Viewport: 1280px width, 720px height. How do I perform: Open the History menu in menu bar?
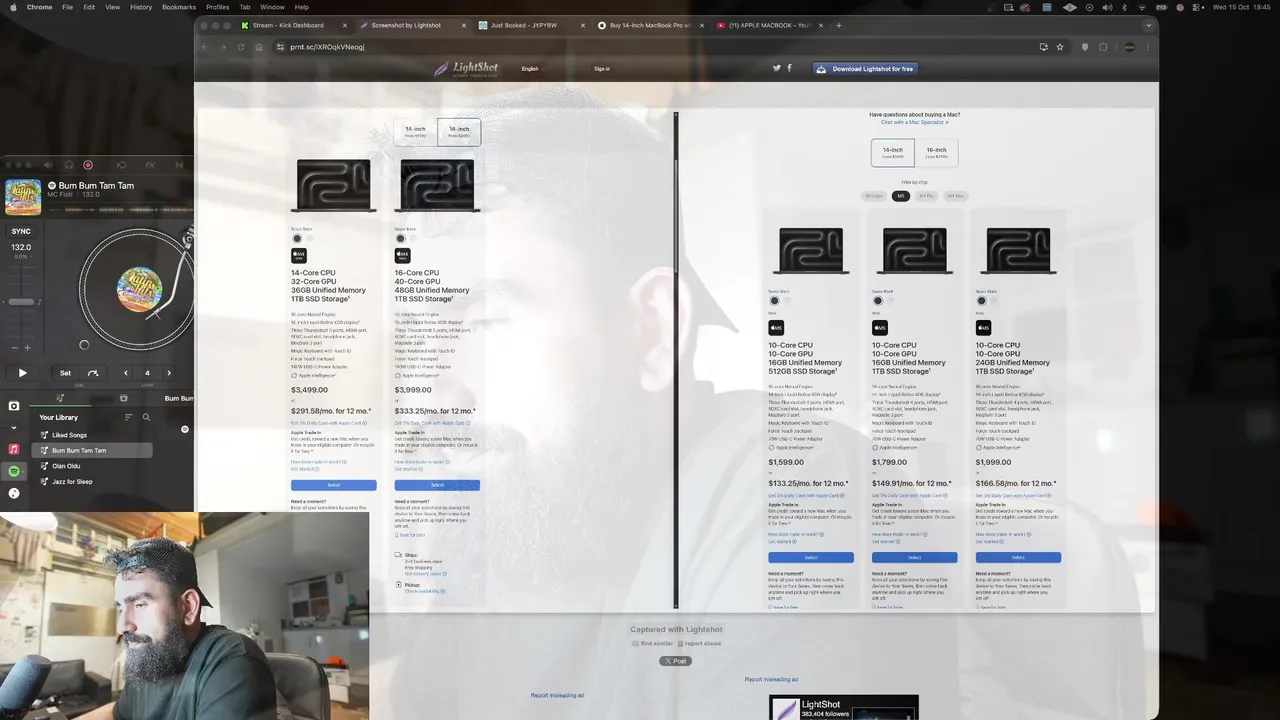tap(141, 7)
